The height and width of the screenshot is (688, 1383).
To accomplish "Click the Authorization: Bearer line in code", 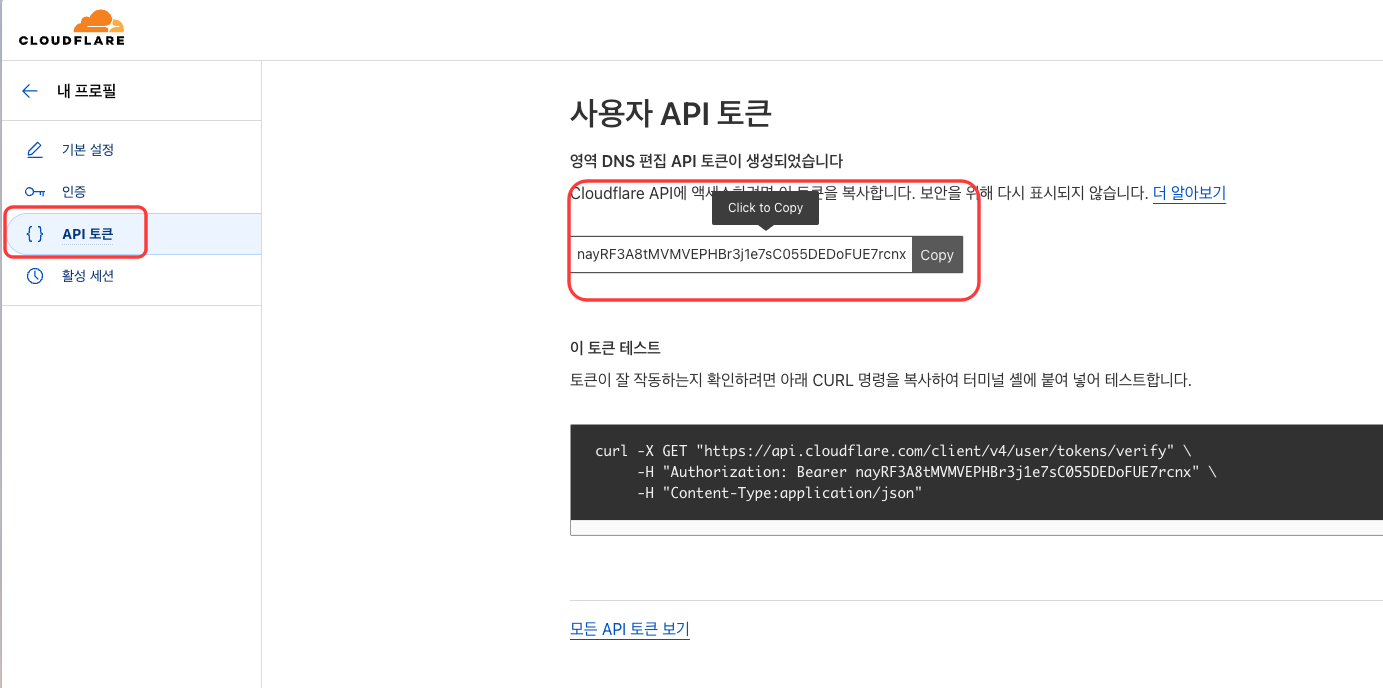I will tap(926, 472).
